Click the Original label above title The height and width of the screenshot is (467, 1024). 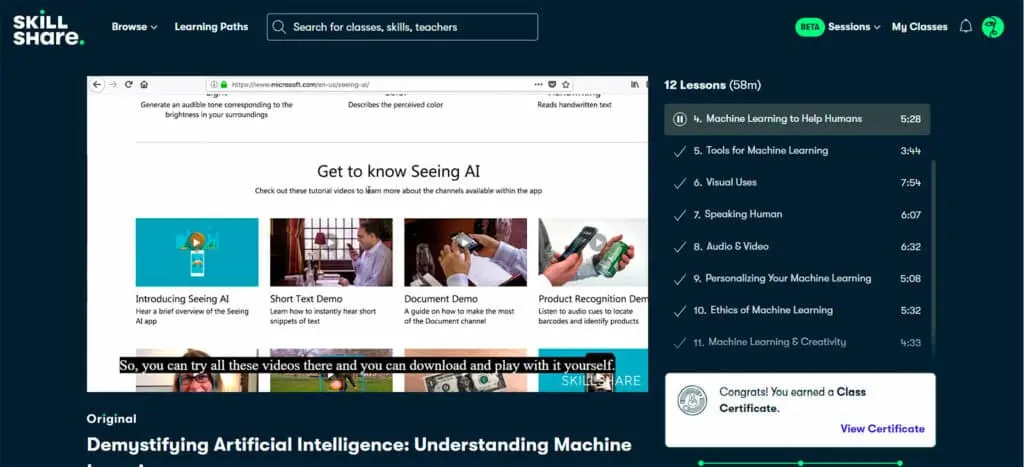[x=112, y=419]
